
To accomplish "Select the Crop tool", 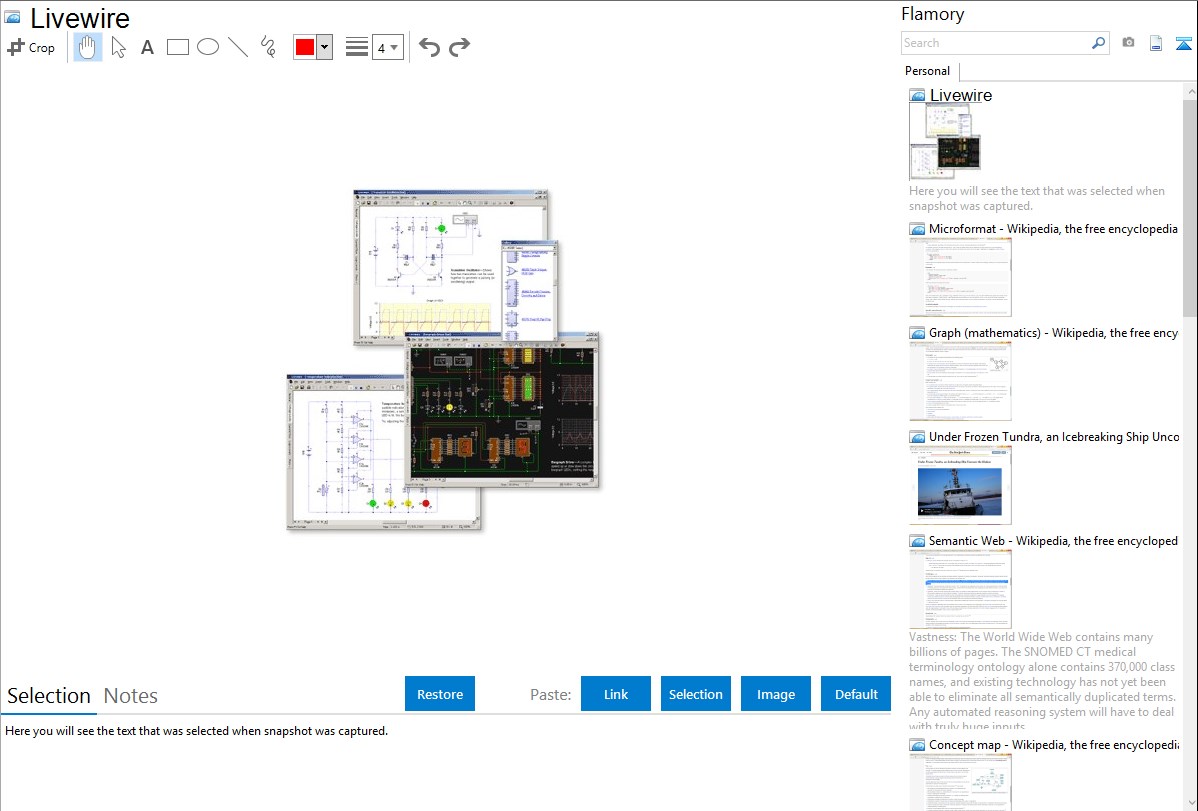I will coord(31,47).
